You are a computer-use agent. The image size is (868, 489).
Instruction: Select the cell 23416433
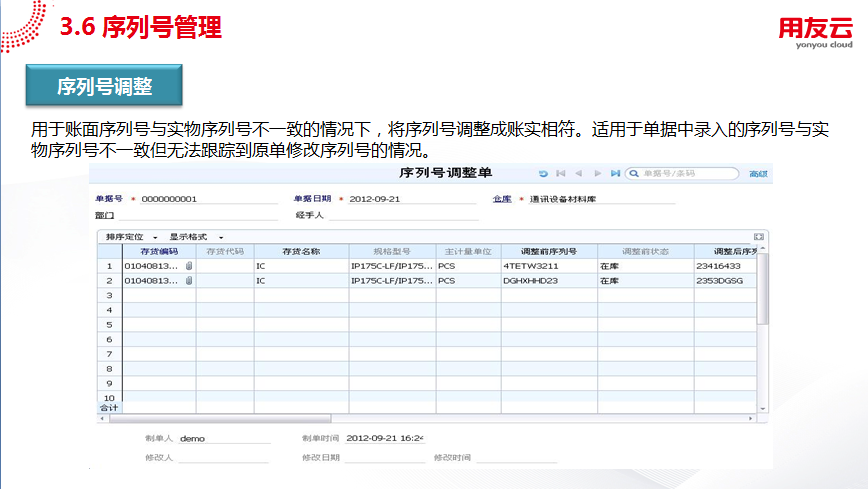tap(726, 266)
